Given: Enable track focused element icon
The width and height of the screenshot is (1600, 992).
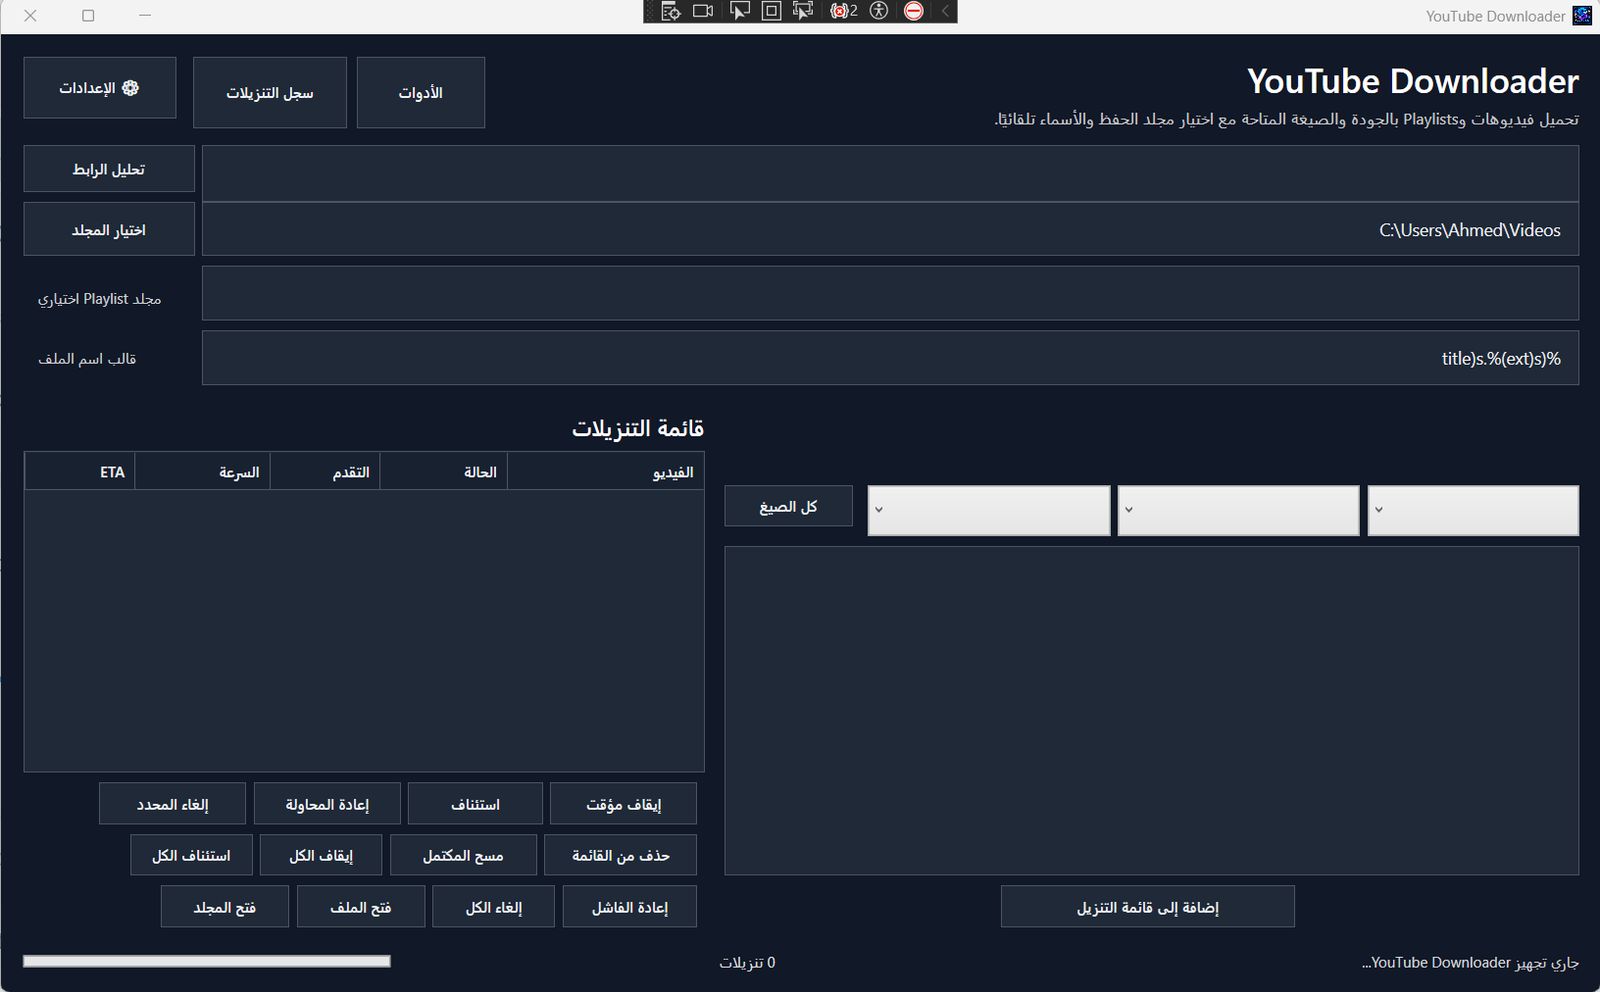Looking at the screenshot, I should pos(803,11).
